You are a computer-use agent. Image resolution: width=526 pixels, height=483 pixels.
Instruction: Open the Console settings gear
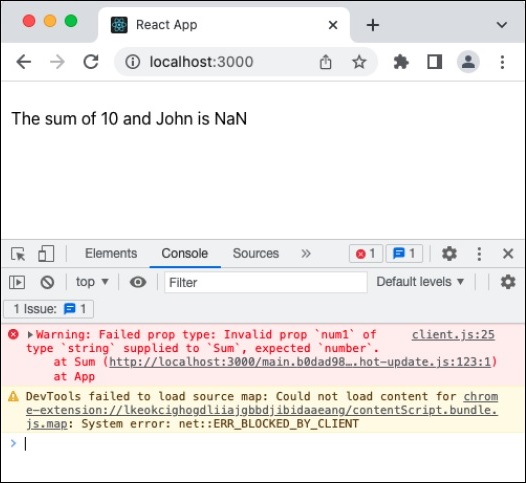[508, 282]
